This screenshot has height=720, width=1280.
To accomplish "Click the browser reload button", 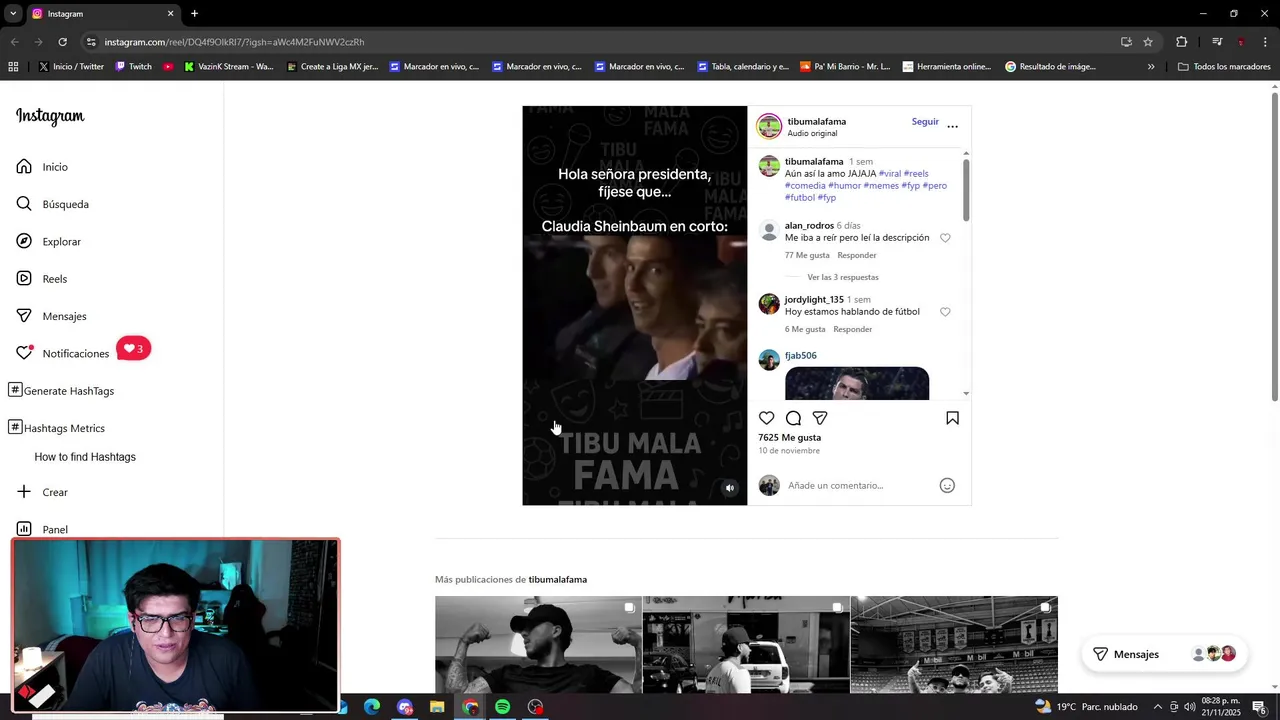I will pyautogui.click(x=62, y=42).
